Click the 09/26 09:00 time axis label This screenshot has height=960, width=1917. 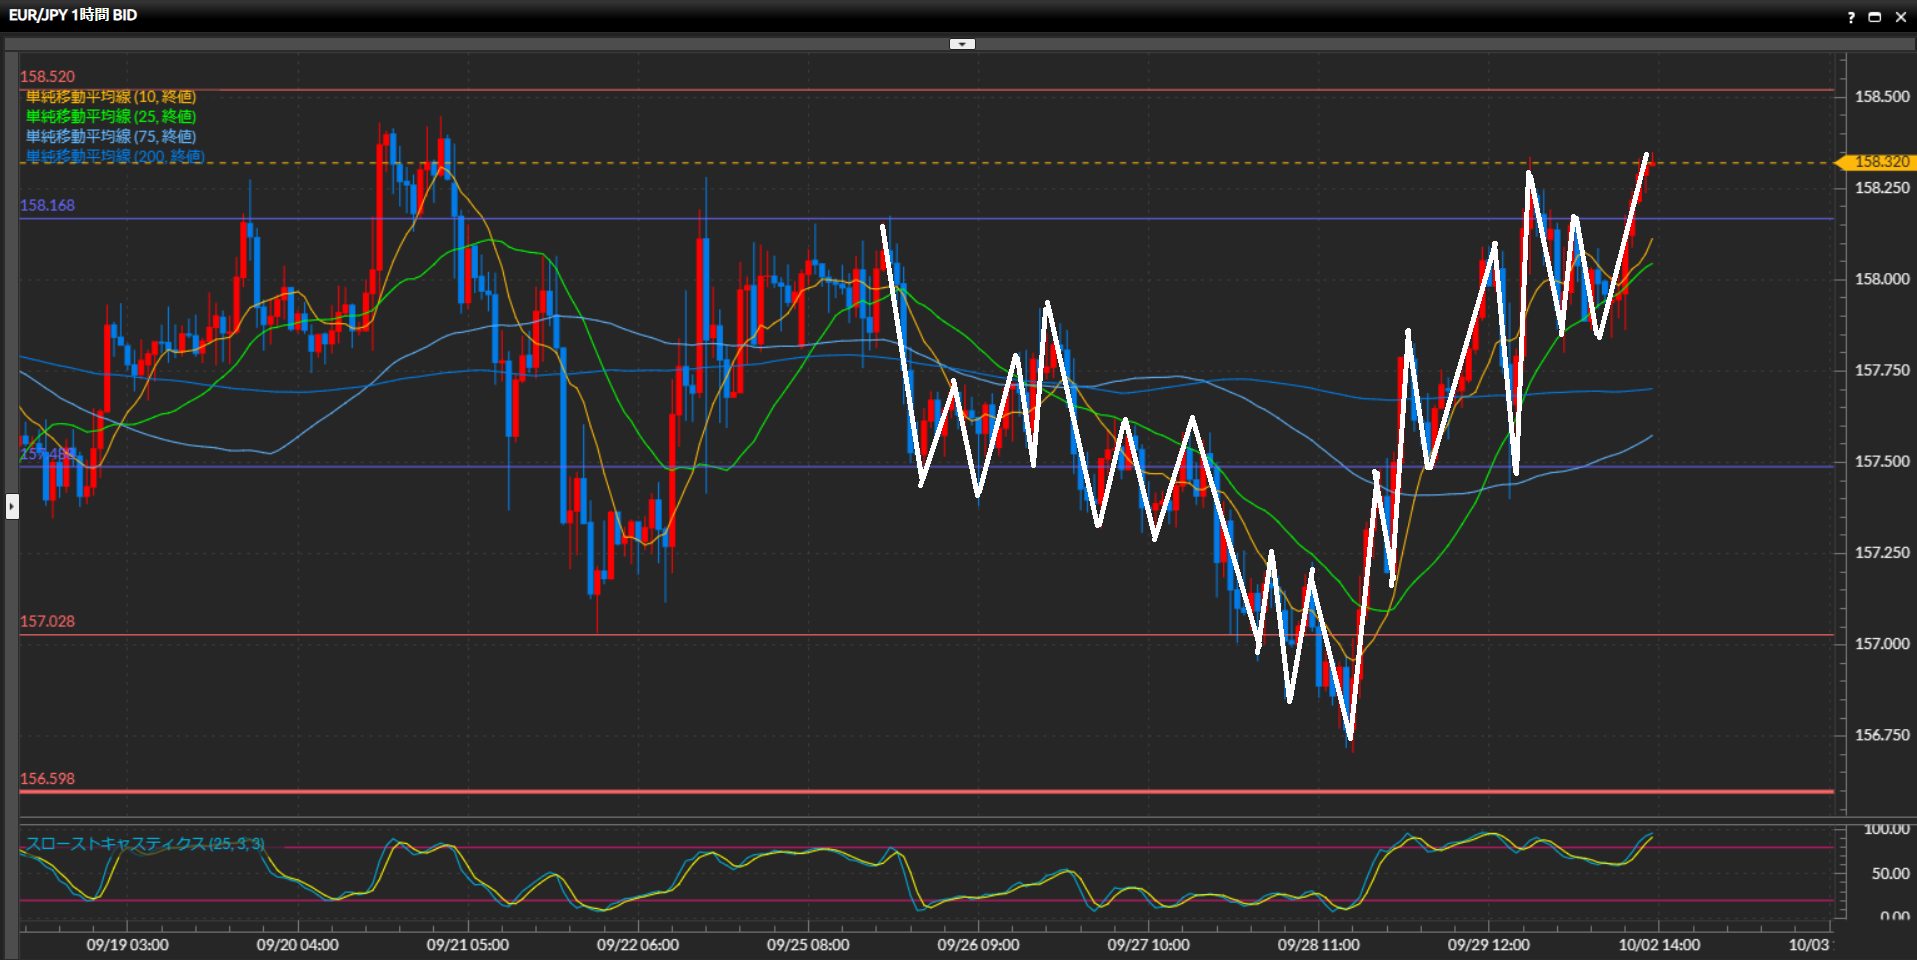[x=978, y=945]
